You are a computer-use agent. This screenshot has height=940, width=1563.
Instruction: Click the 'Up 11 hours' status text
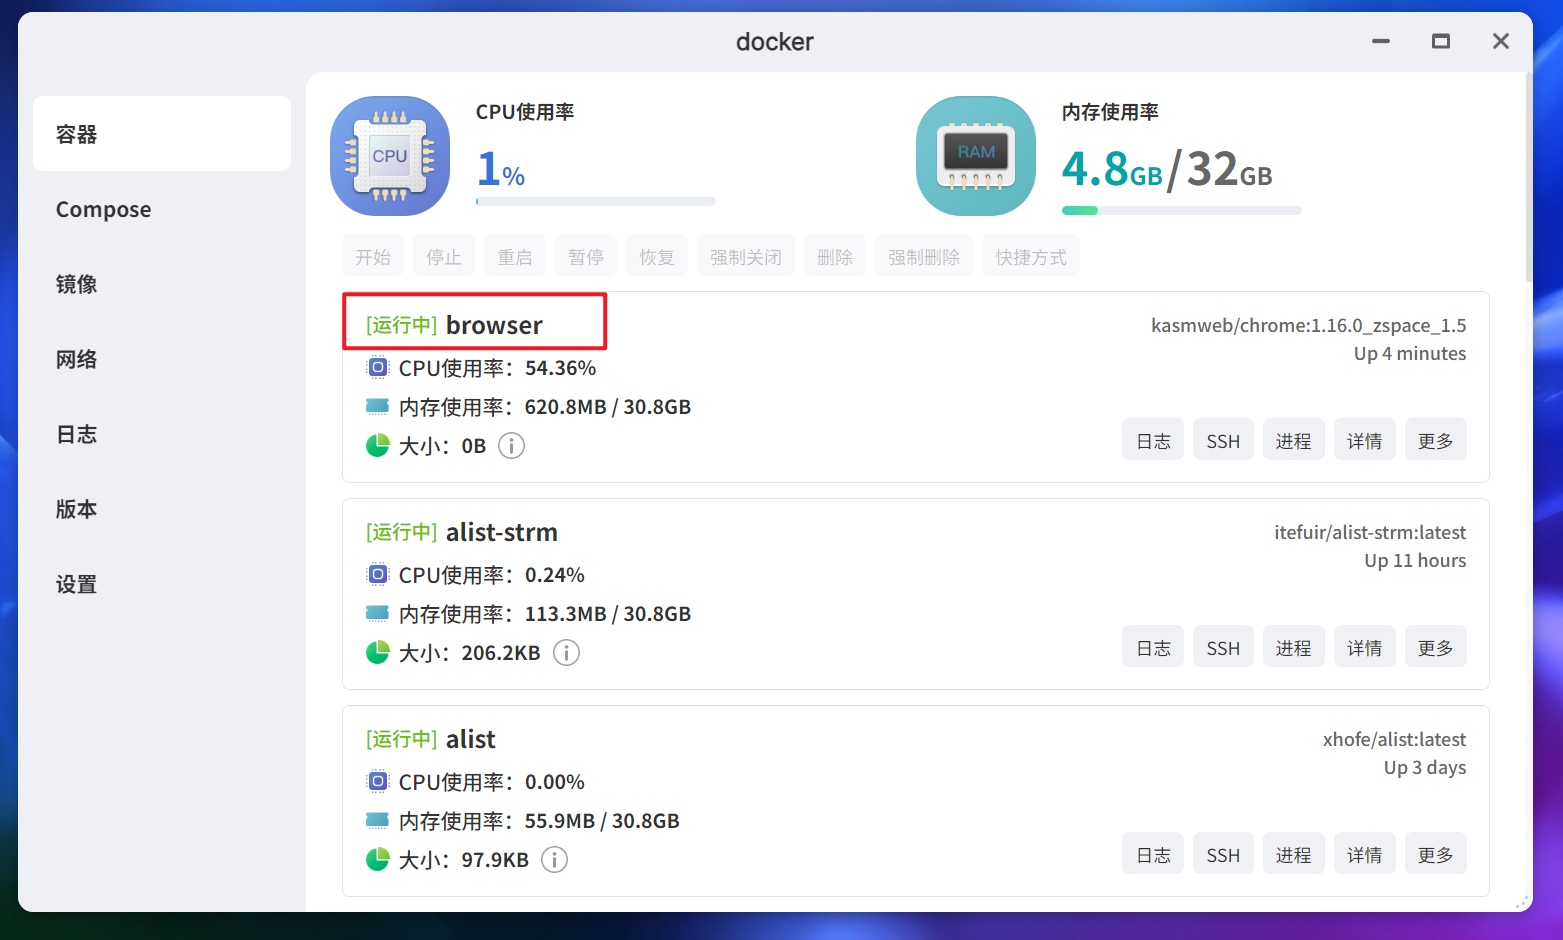[x=1415, y=560]
